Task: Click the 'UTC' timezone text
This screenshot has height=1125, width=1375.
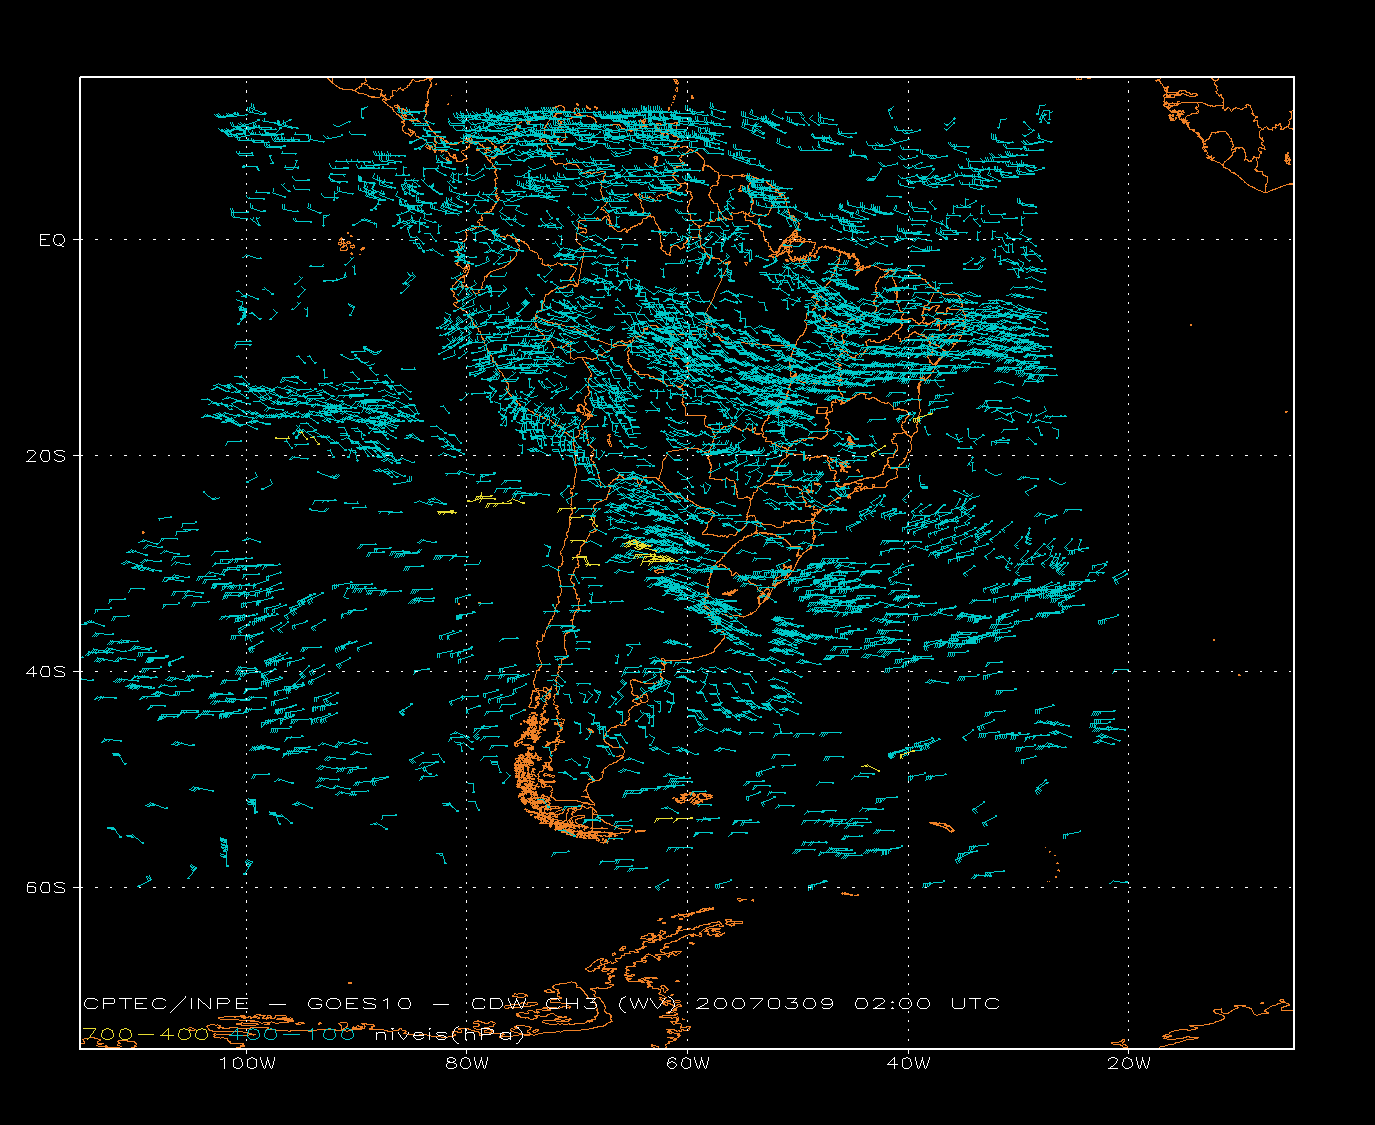Action: click(x=976, y=1004)
